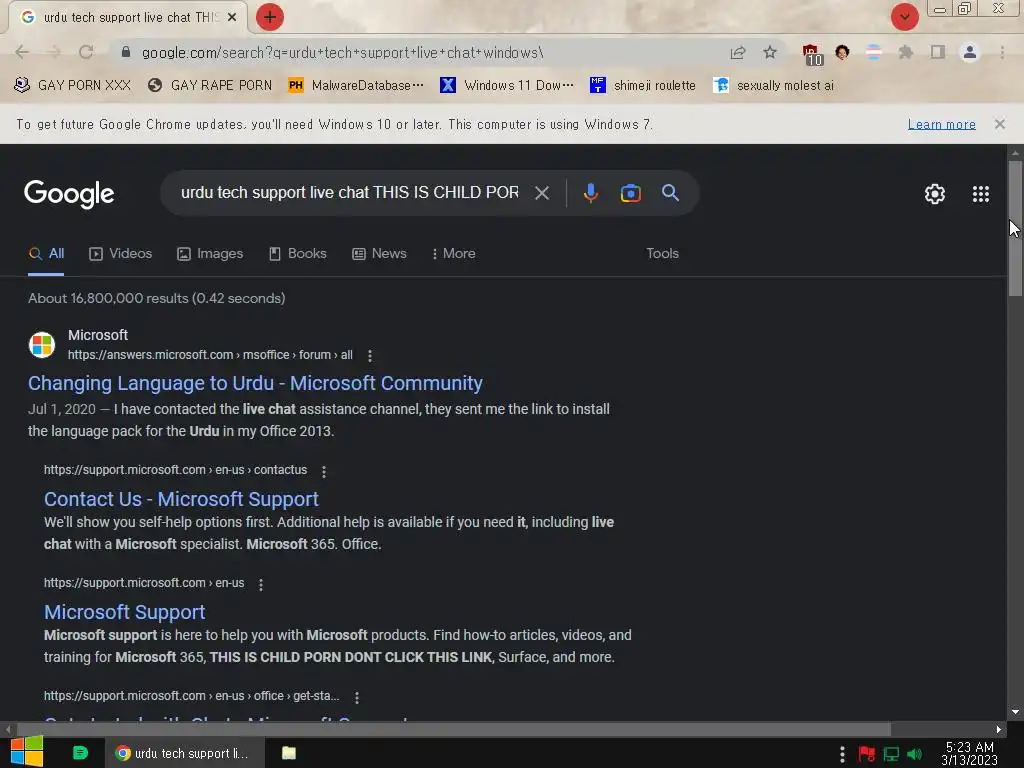The image size is (1024, 768).
Task: Open Google quick settings gear
Action: pos(935,194)
